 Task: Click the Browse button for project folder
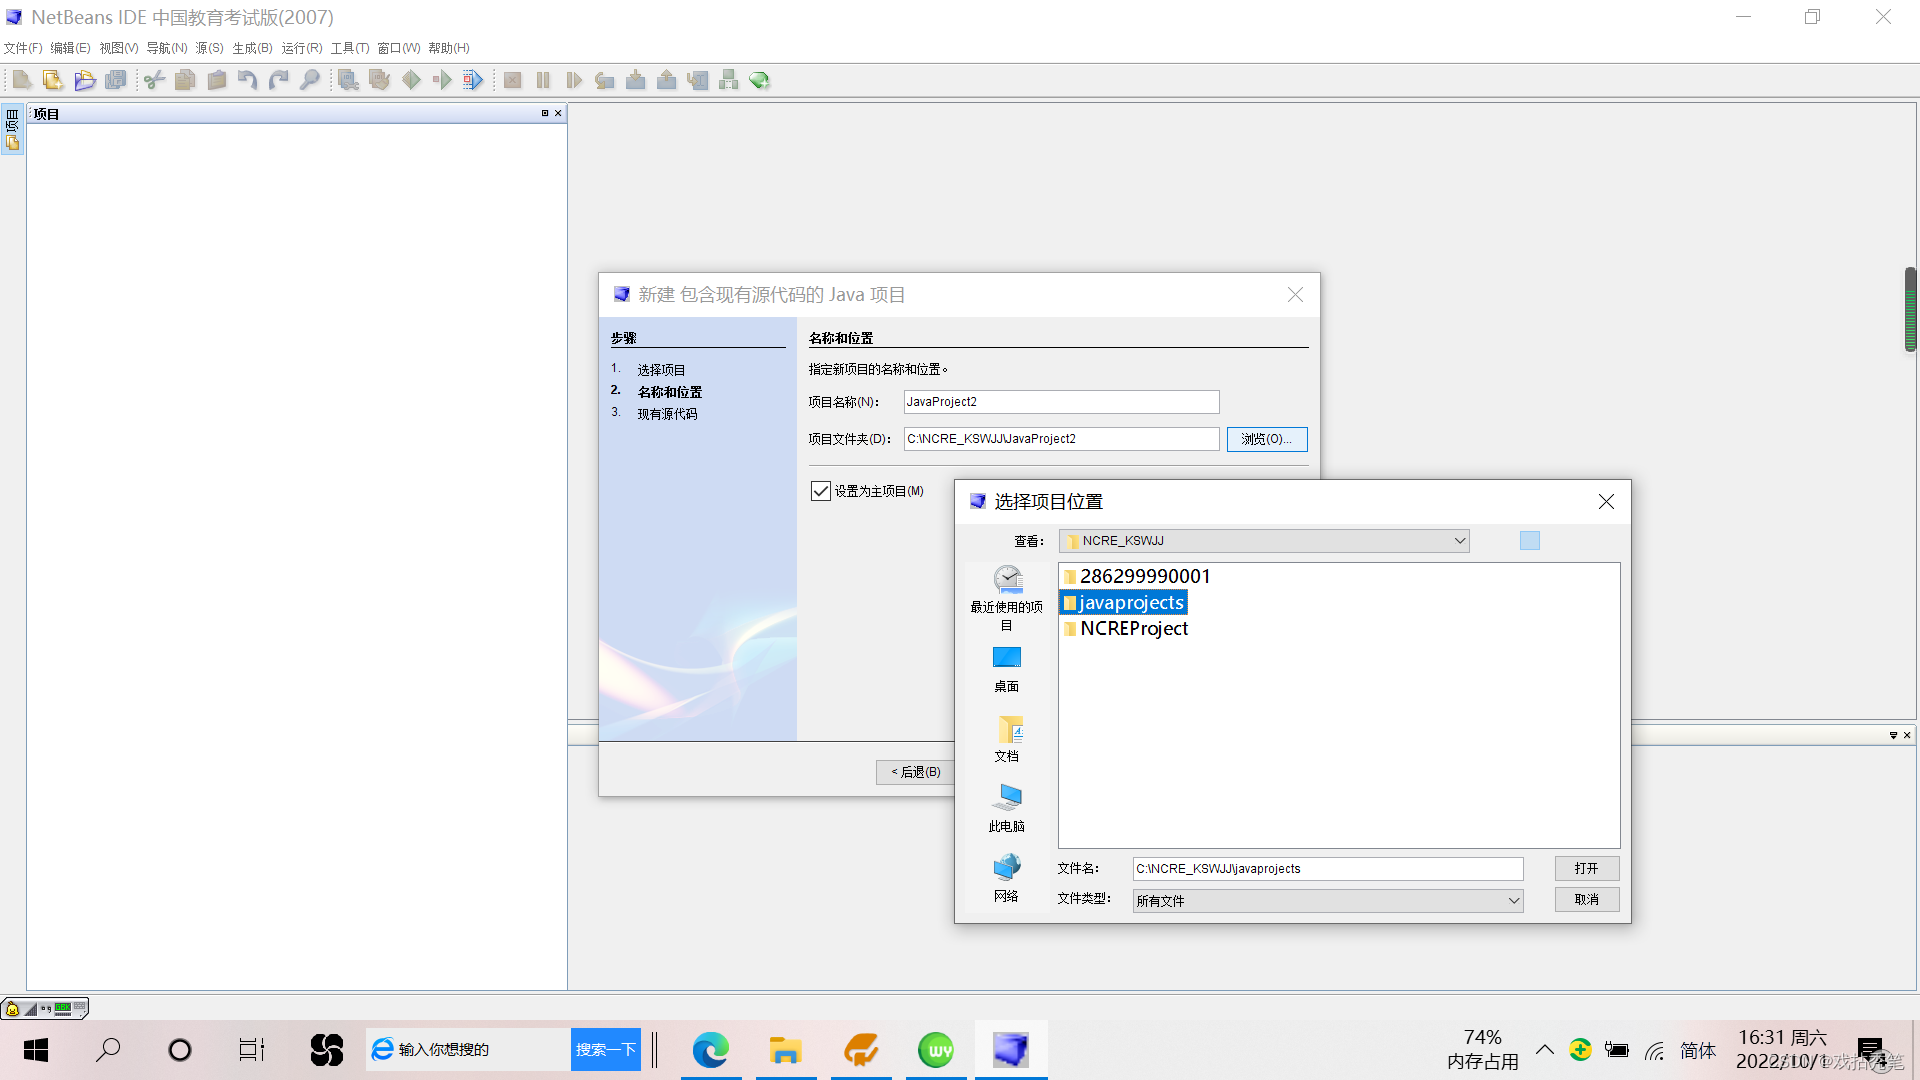(1266, 439)
